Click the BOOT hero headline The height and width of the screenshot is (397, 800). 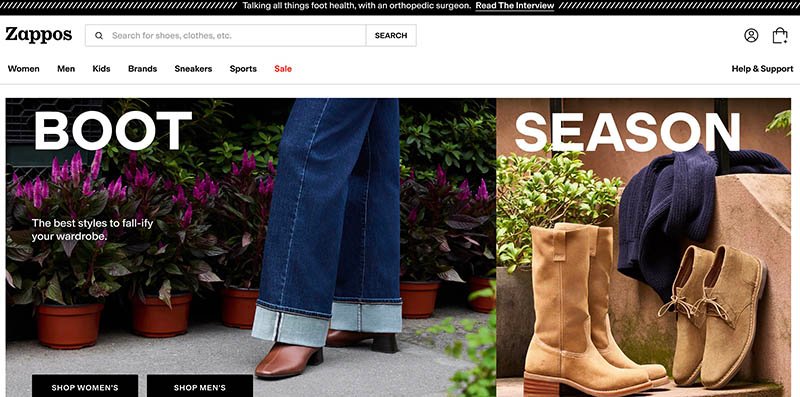click(x=113, y=131)
